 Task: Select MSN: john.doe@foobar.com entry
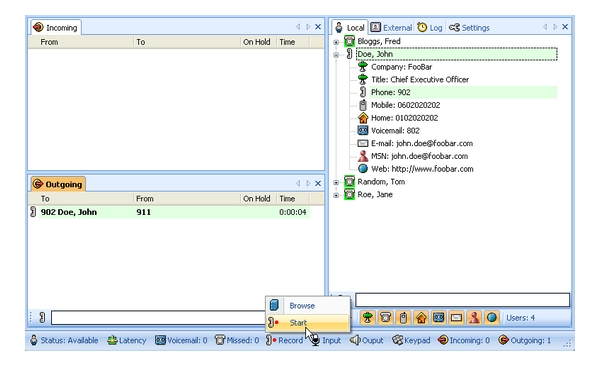pos(419,156)
